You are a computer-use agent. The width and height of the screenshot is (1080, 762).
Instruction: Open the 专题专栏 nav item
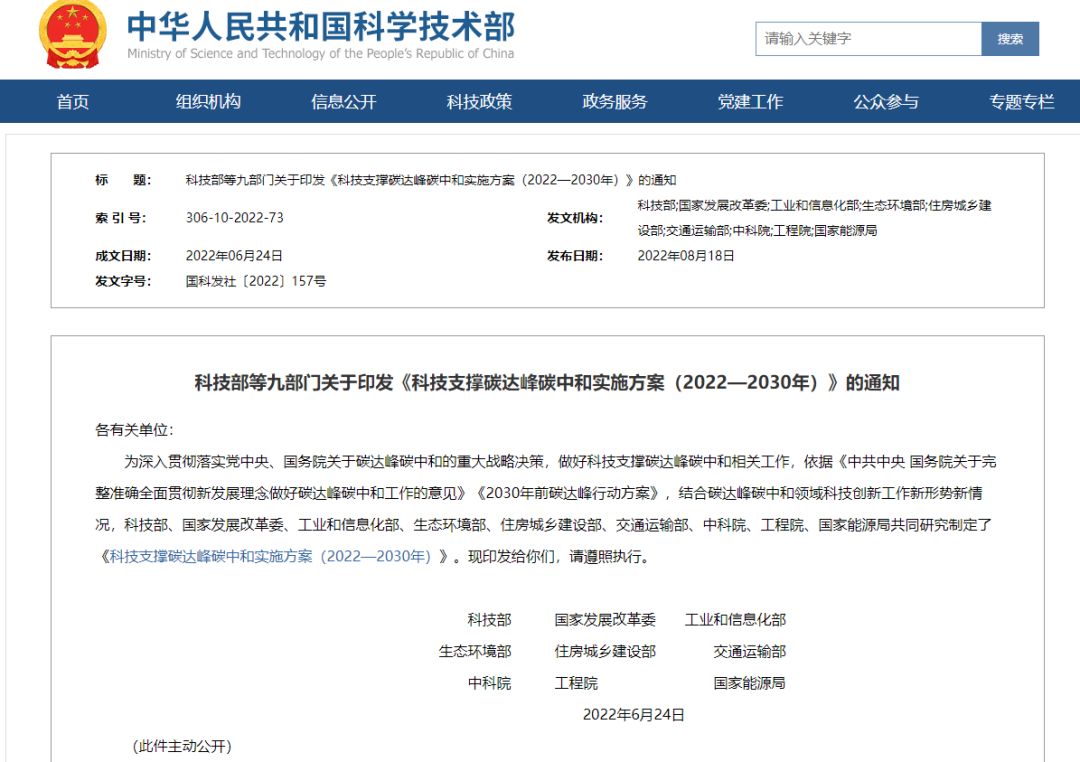[x=1021, y=102]
